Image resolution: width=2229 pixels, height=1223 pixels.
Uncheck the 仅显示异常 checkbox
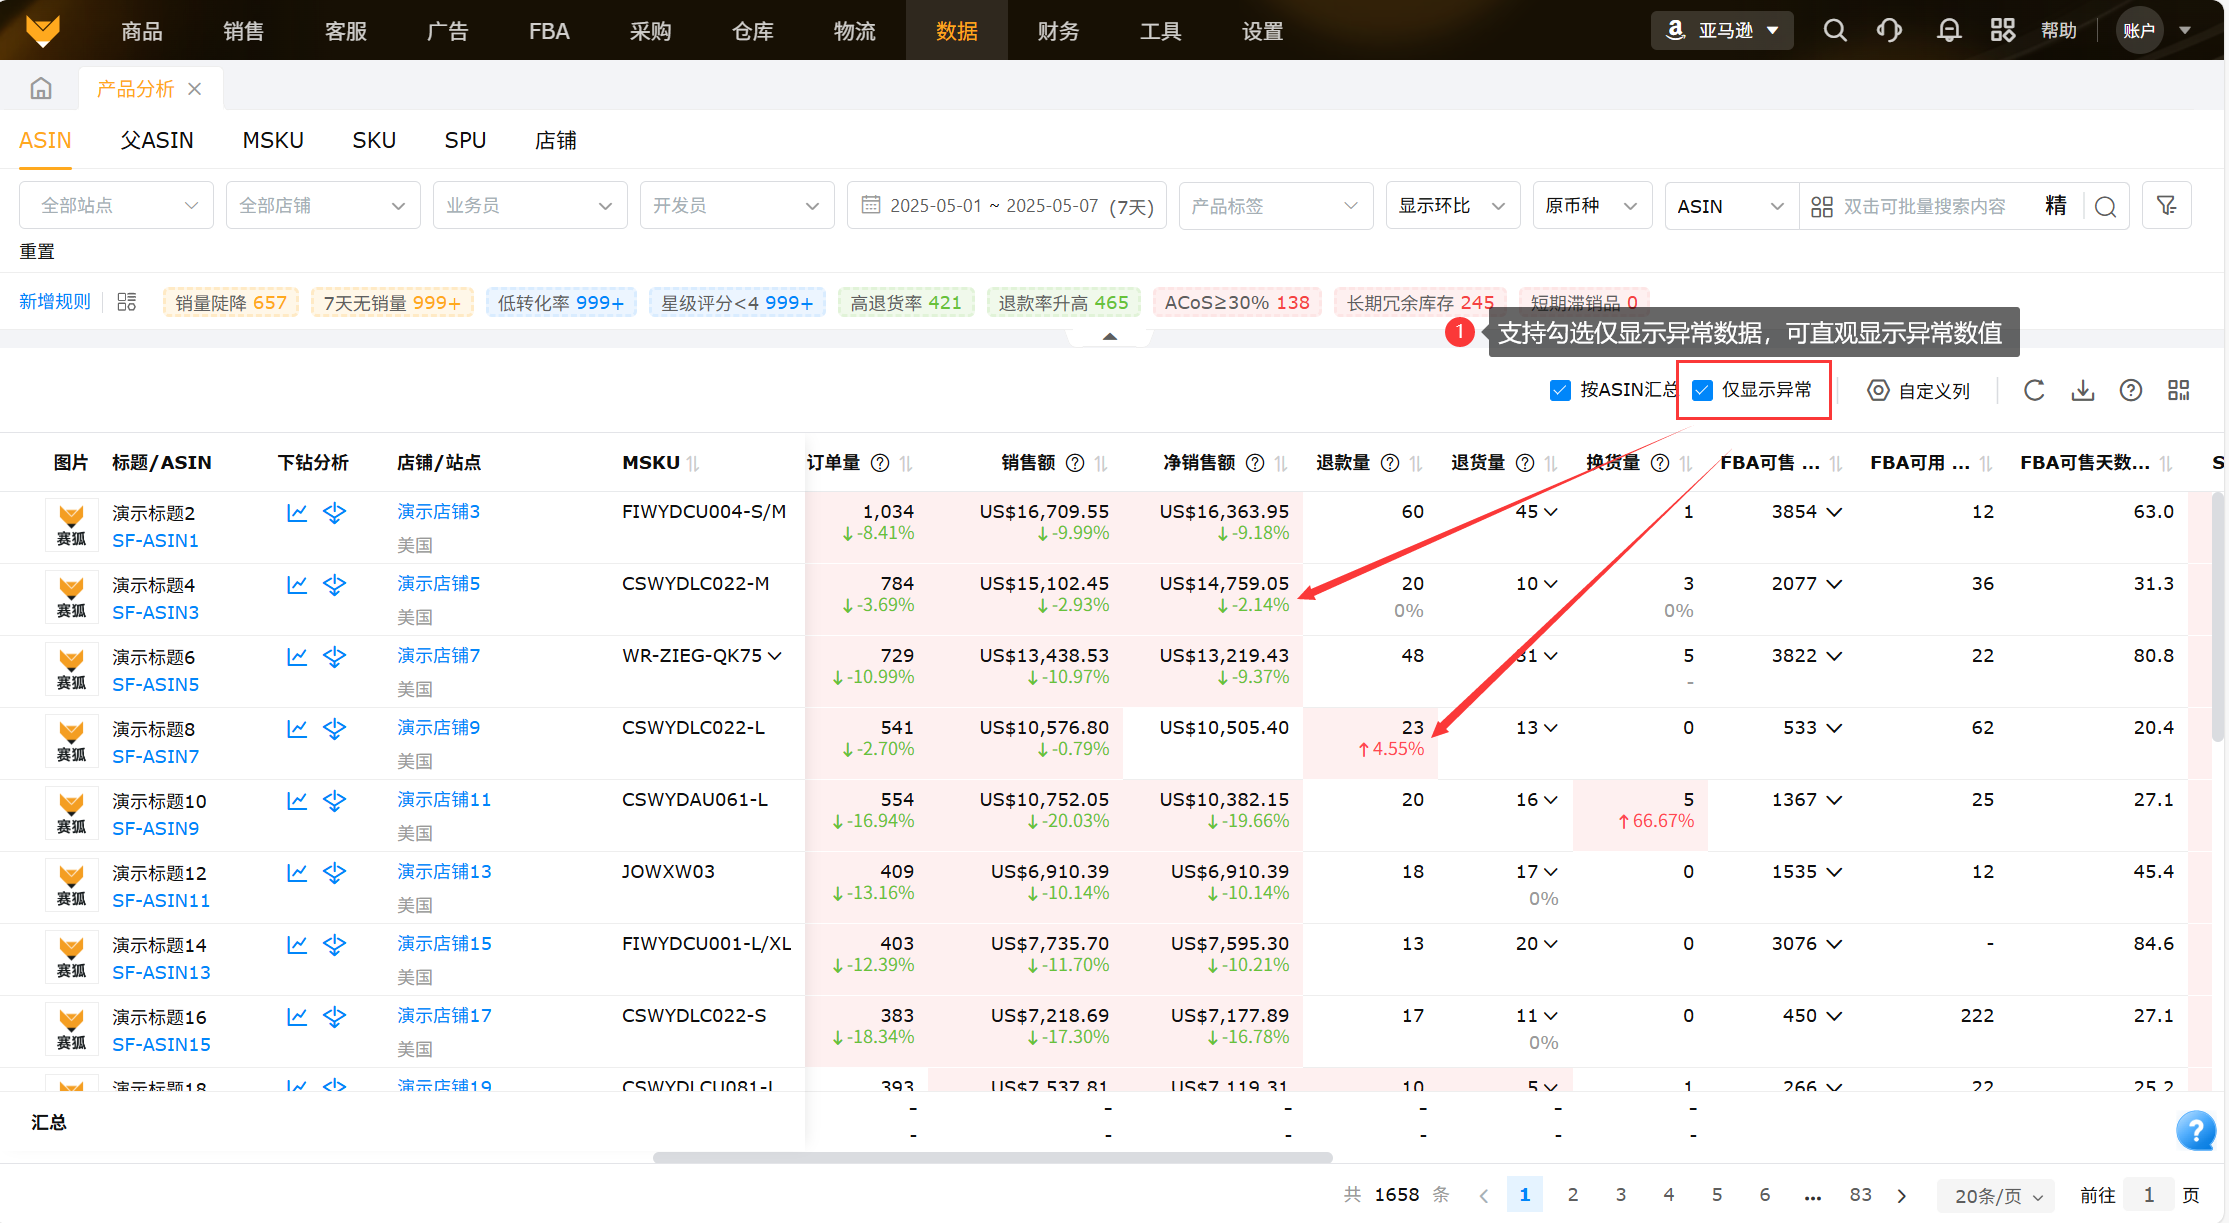tap(1702, 390)
